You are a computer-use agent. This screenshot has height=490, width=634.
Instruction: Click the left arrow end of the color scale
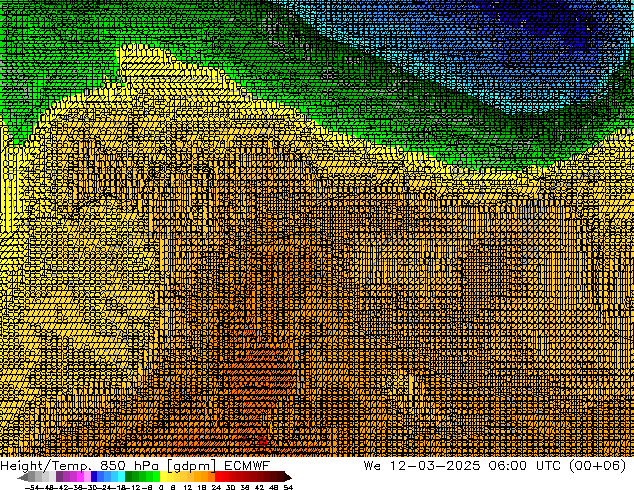pos(23,477)
